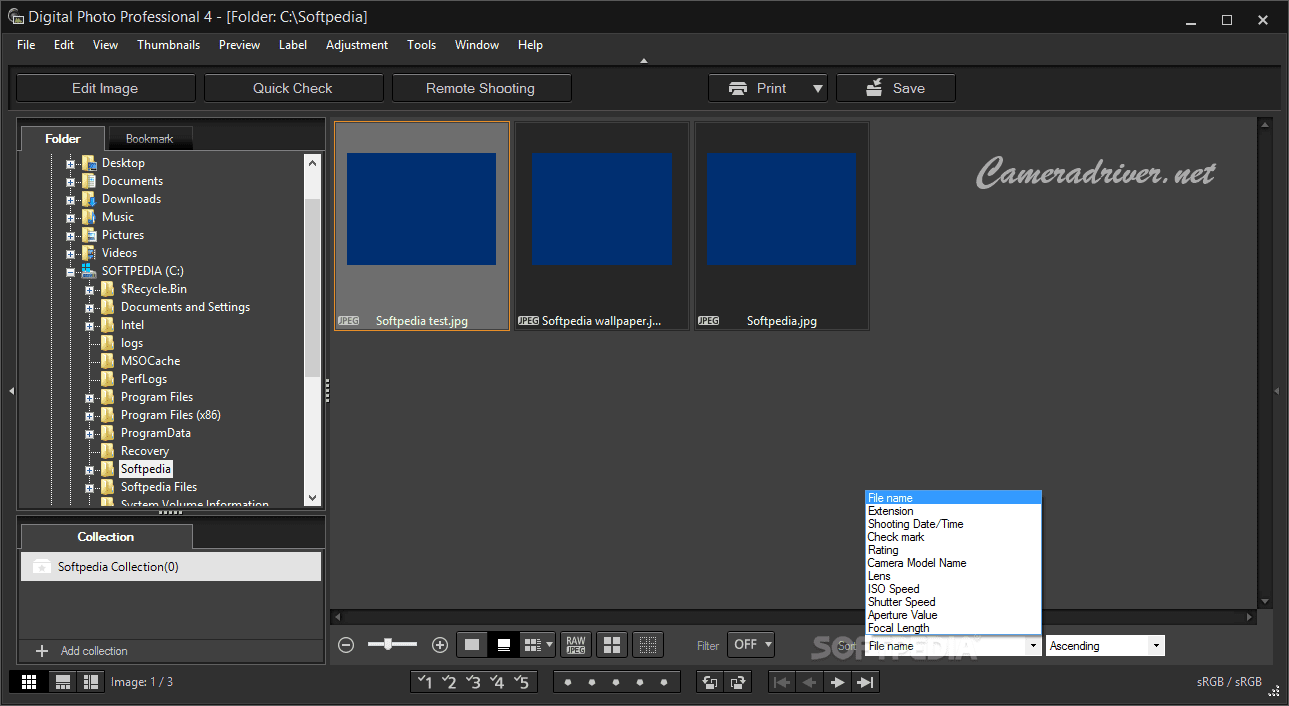Select the Softpedia.jpg thumbnail
The image size is (1289, 706).
(782, 226)
